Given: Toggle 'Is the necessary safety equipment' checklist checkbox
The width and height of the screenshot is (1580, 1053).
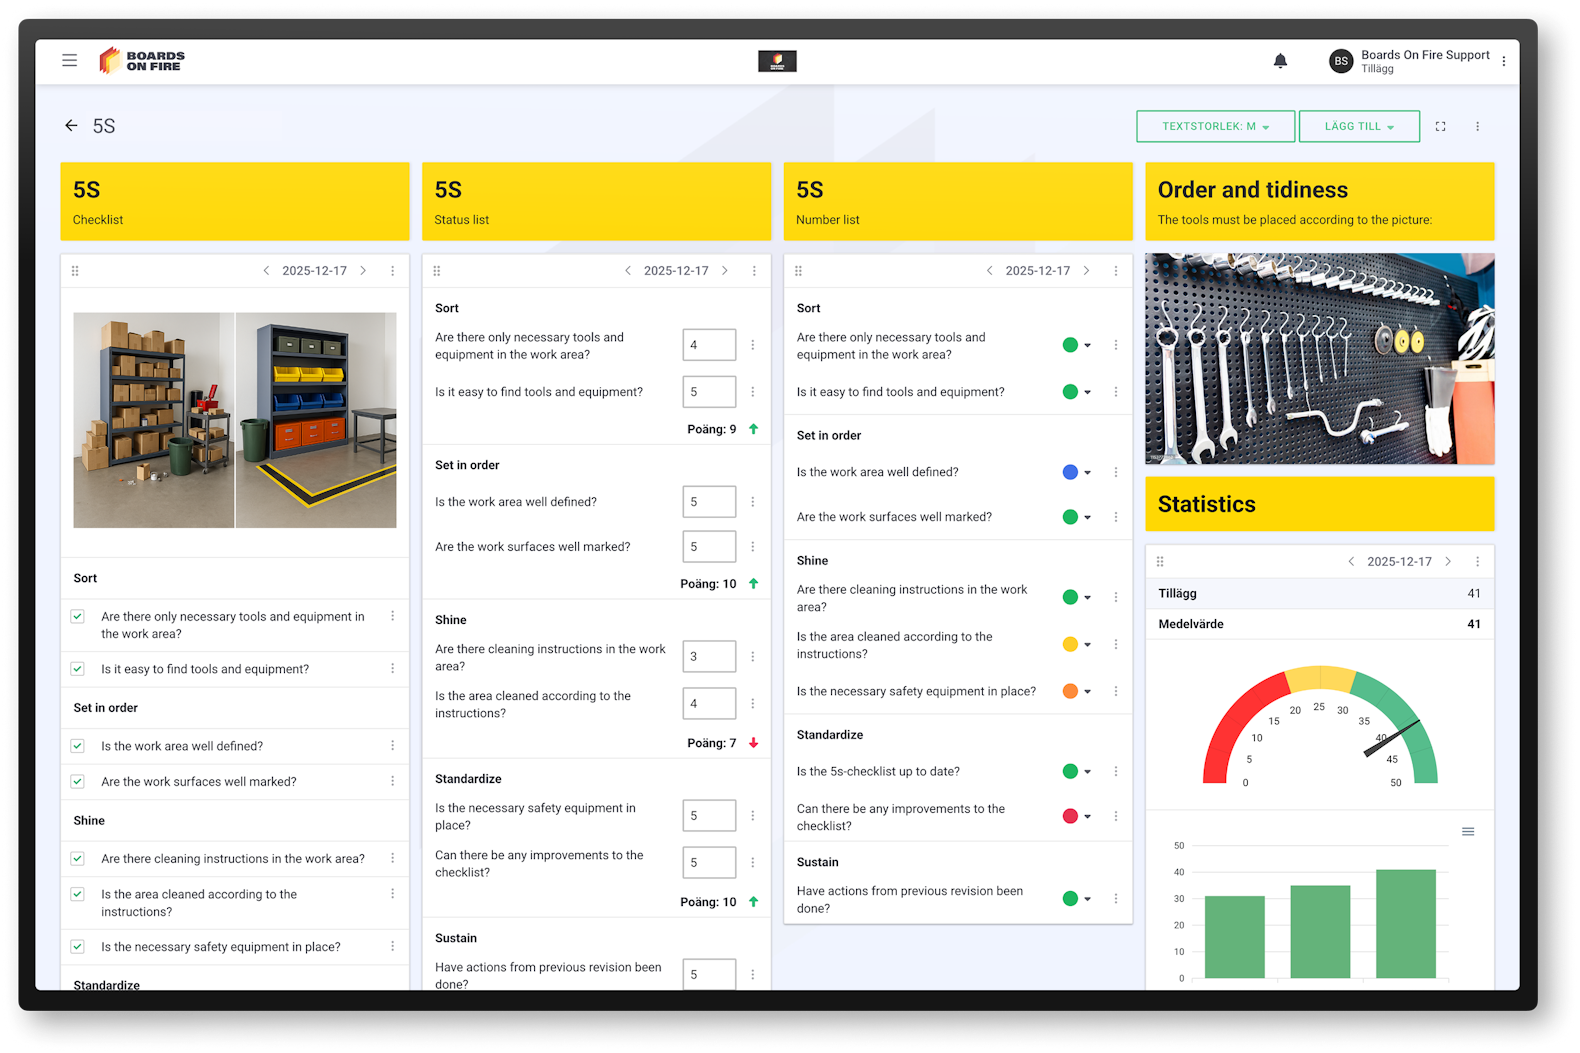Looking at the screenshot, I should tap(78, 947).
